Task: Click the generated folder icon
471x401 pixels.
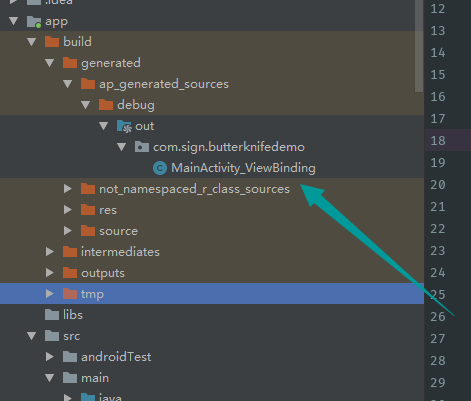Action: tap(70, 63)
